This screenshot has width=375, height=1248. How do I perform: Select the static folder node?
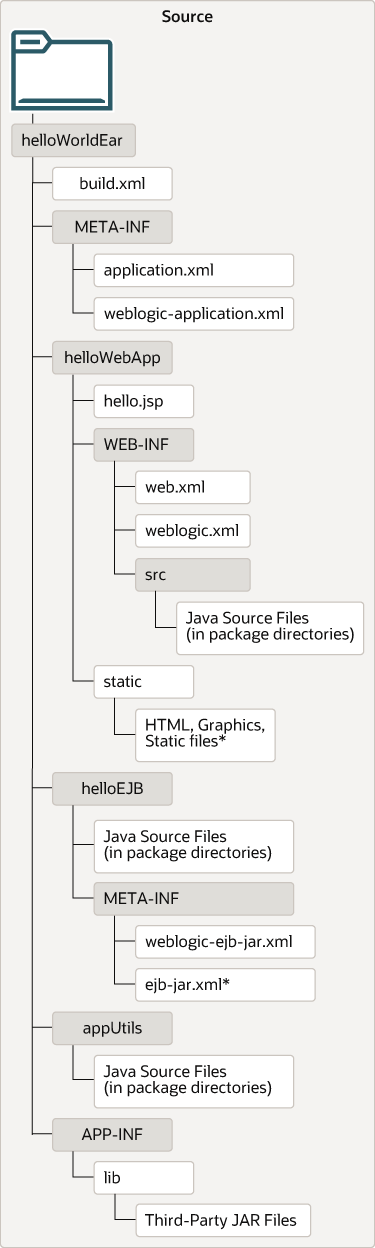point(143,682)
